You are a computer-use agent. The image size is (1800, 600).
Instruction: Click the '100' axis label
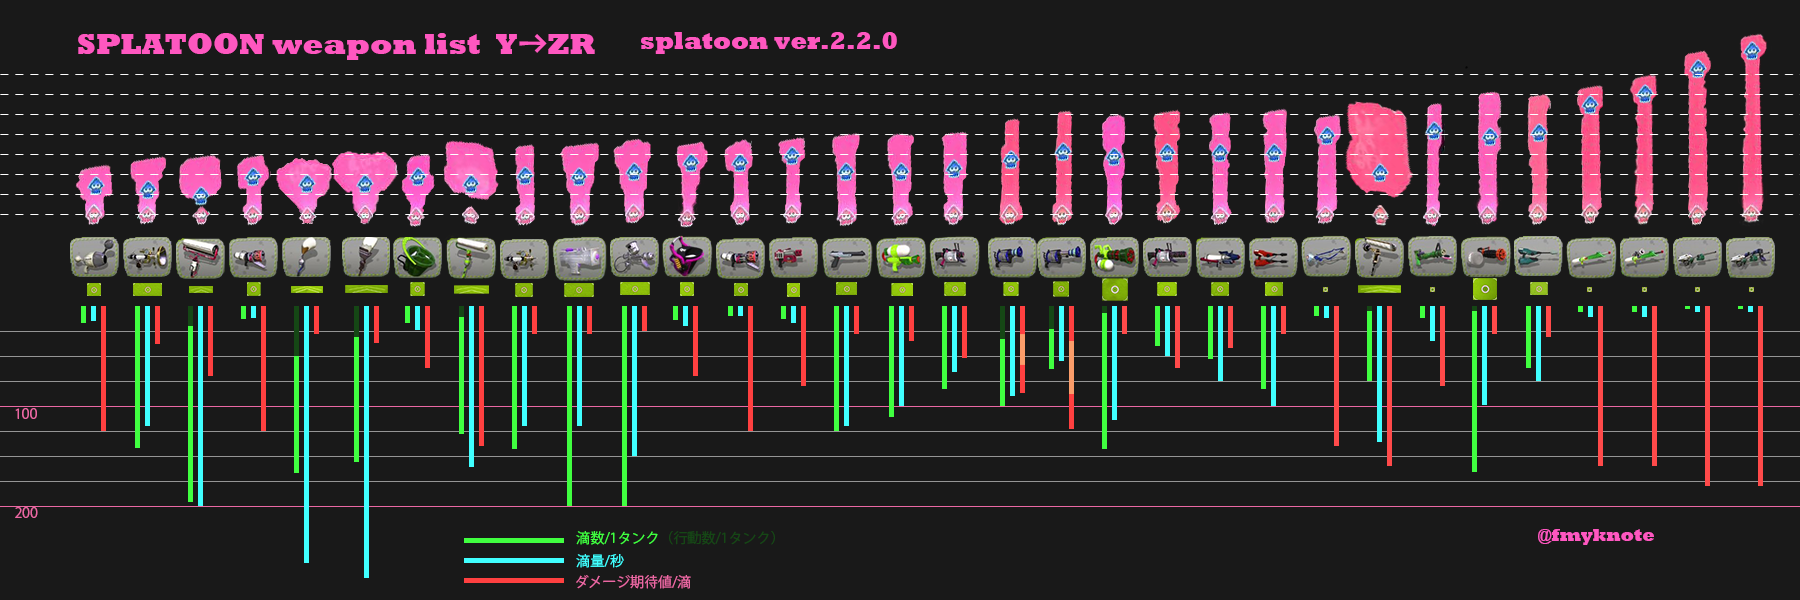click(26, 413)
